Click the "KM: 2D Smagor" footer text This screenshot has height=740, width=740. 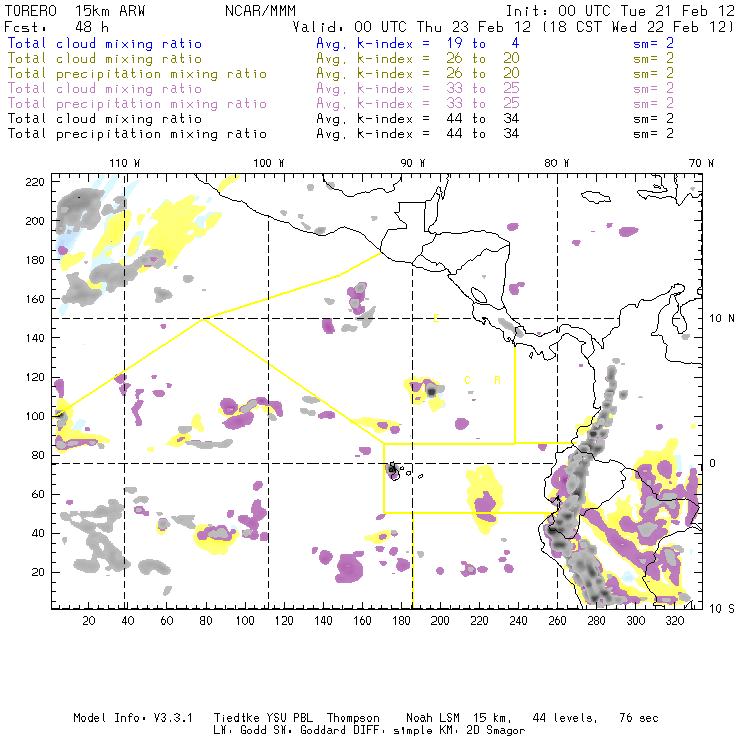481,731
